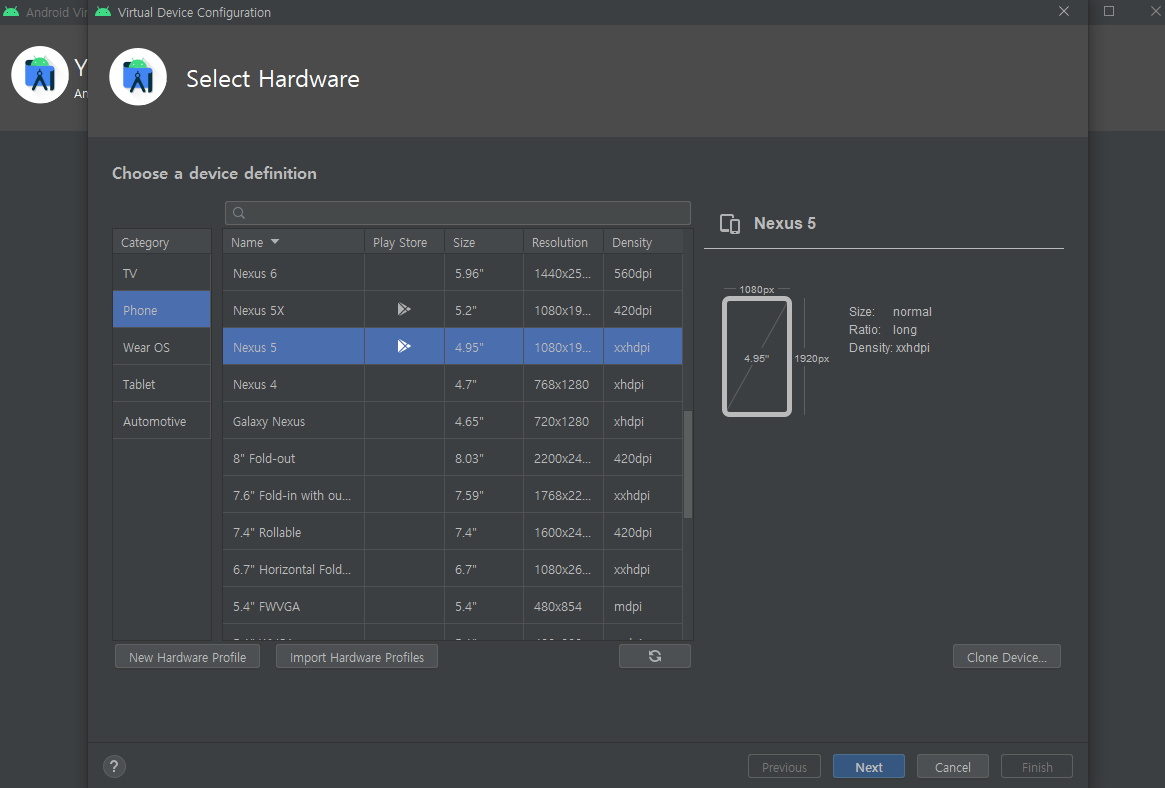Screen dimensions: 1165x788
Task: Click the Nexus 5 phone preview outline
Action: [756, 356]
